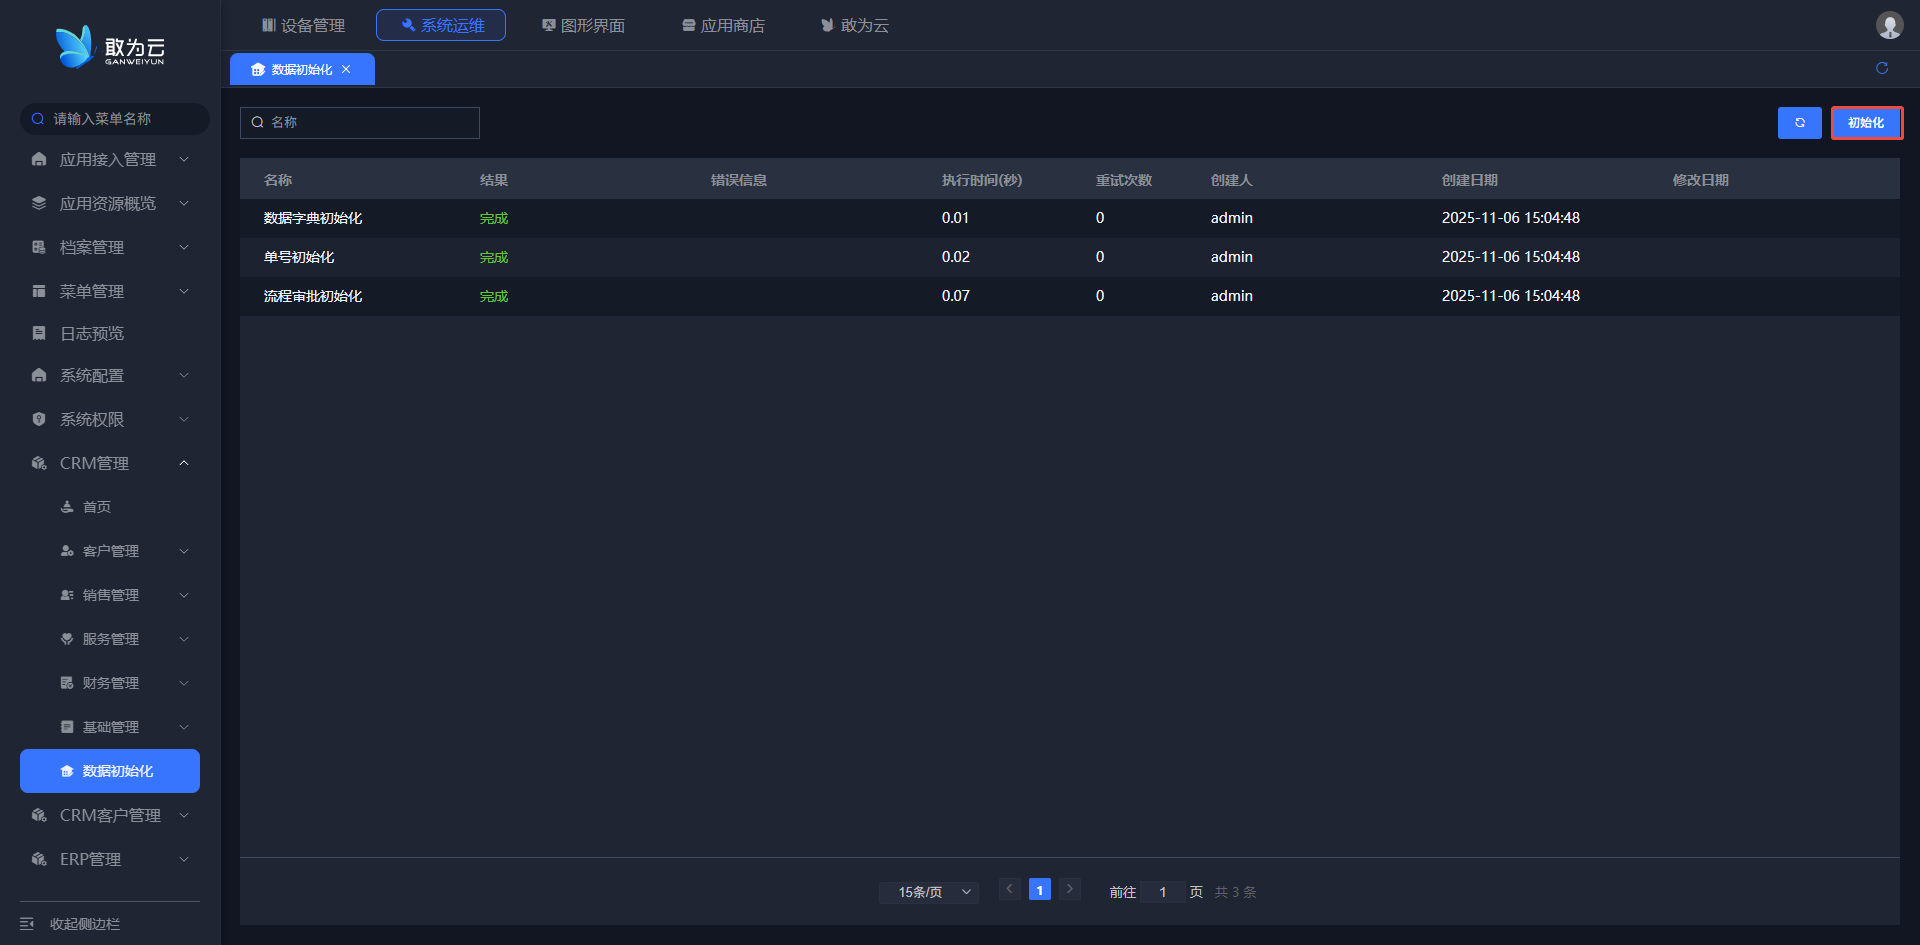The image size is (1920, 945).
Task: Open the 应用商店 top menu
Action: (723, 25)
